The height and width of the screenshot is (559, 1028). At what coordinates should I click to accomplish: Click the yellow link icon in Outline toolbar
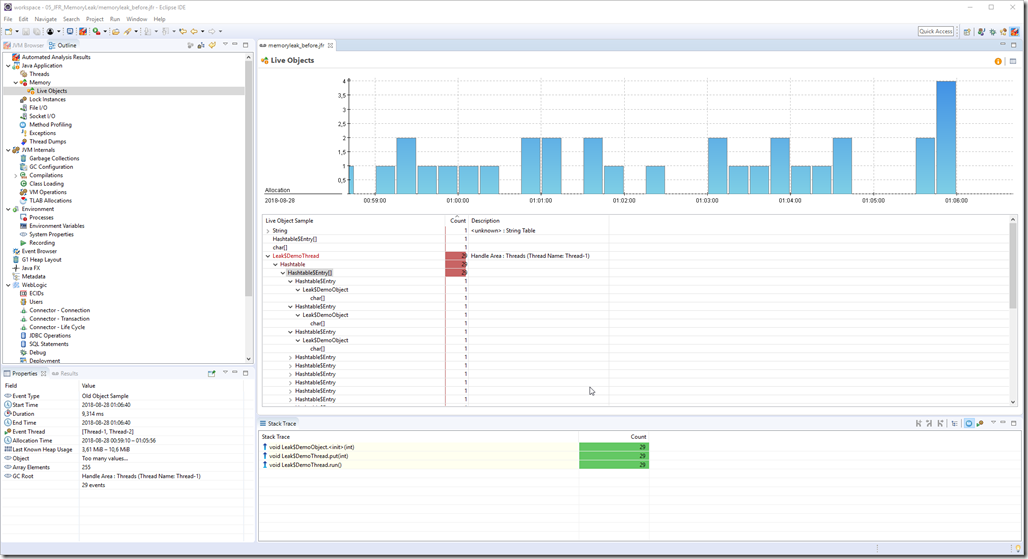(x=212, y=45)
